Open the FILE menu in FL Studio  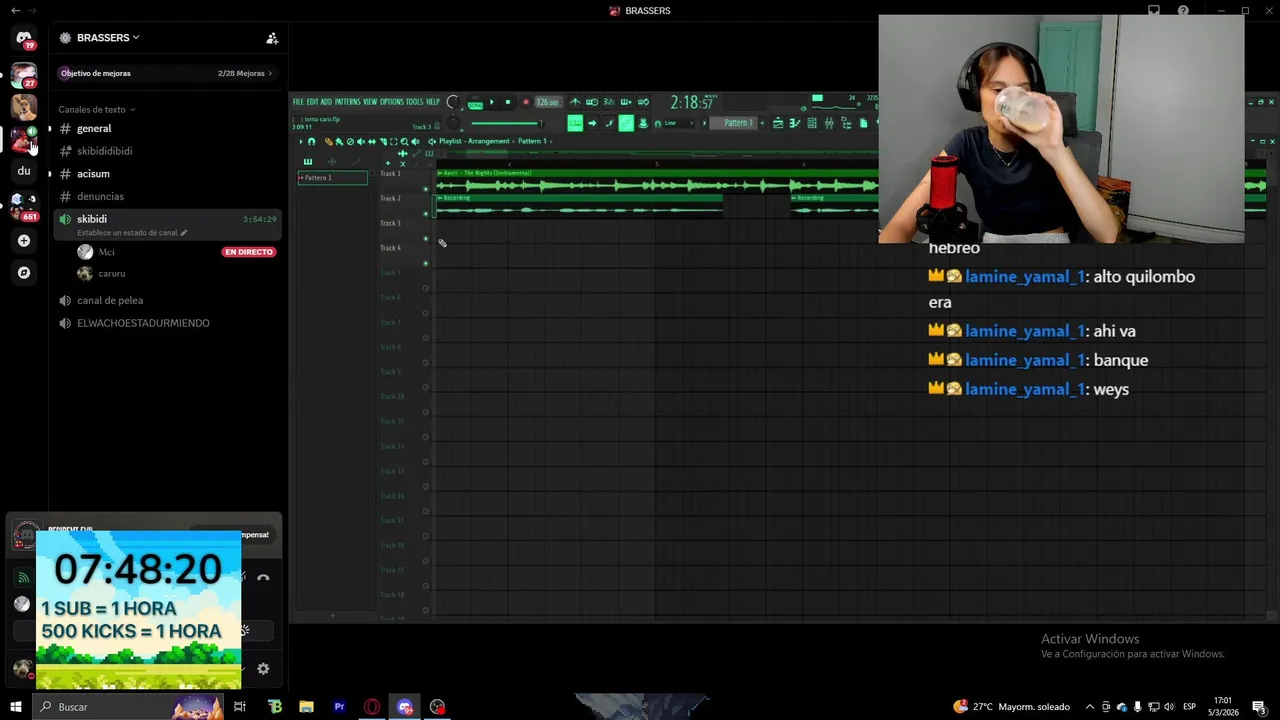(298, 102)
